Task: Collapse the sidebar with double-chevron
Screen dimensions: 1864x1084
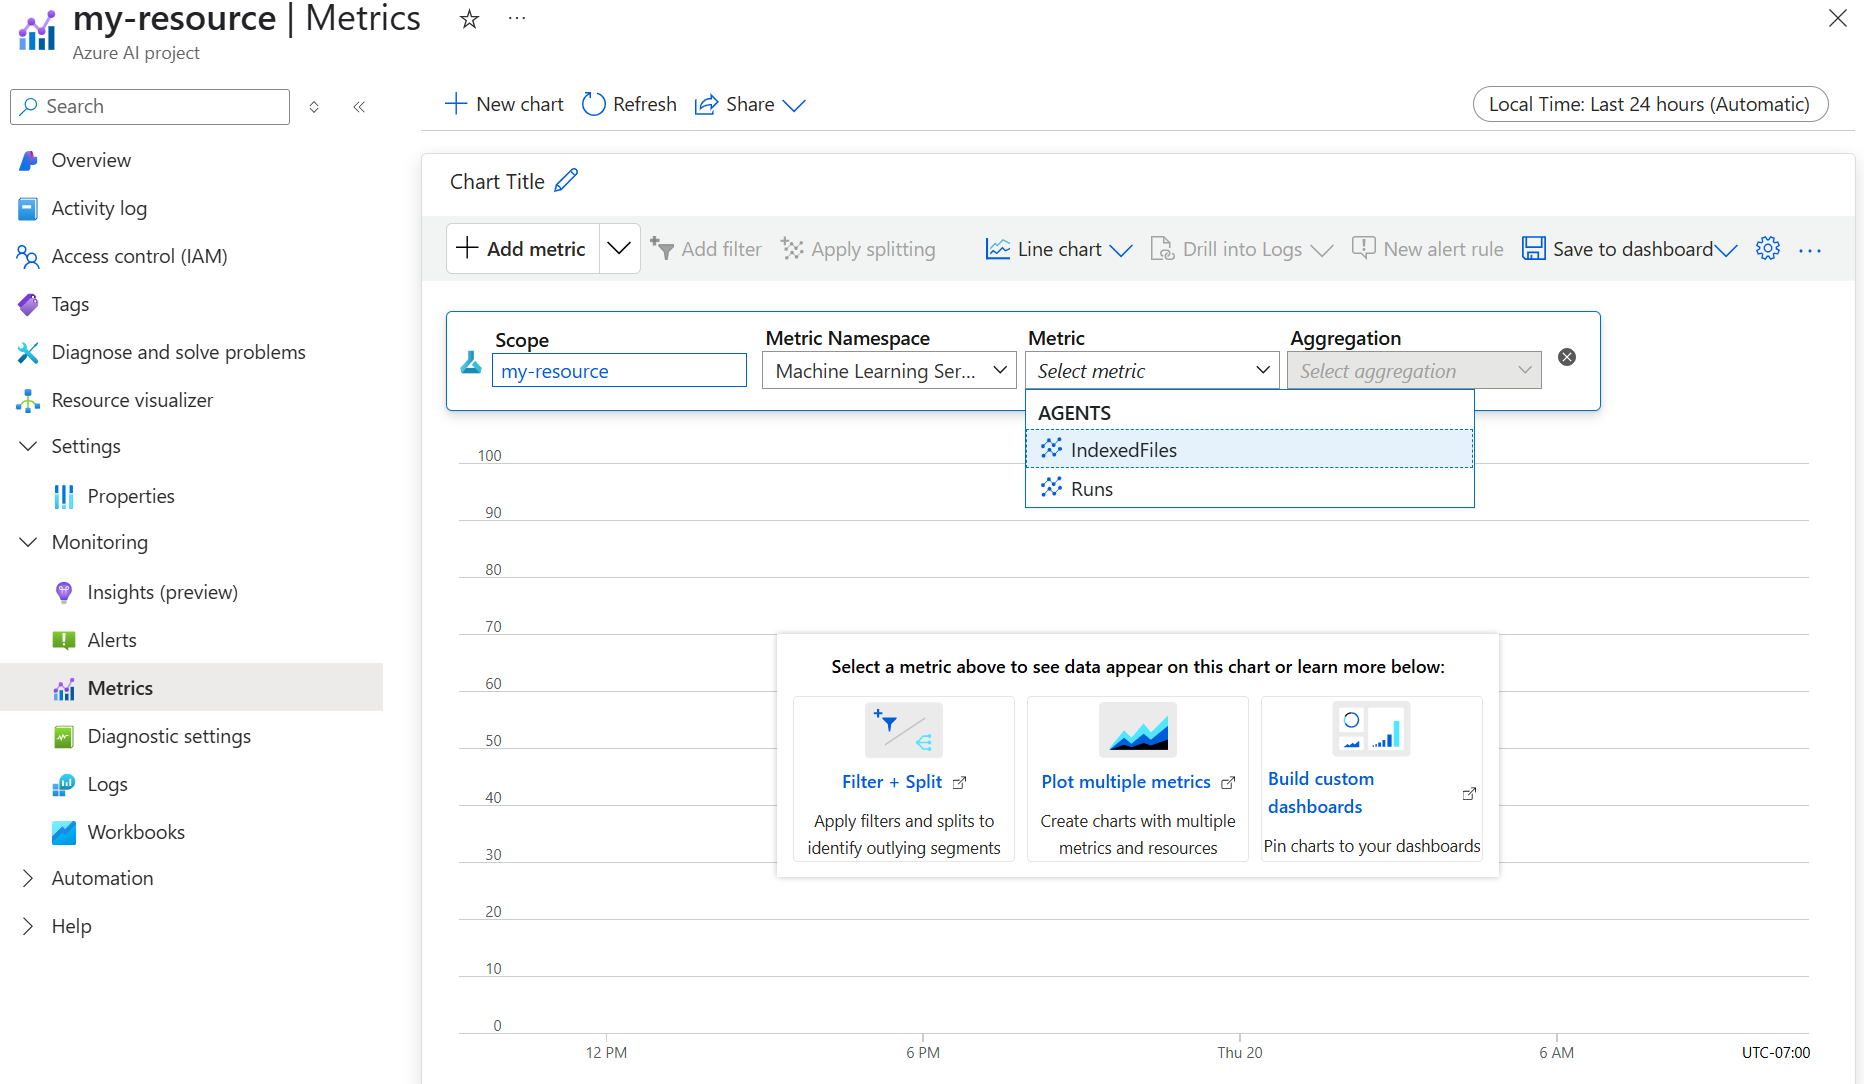Action: click(x=359, y=106)
